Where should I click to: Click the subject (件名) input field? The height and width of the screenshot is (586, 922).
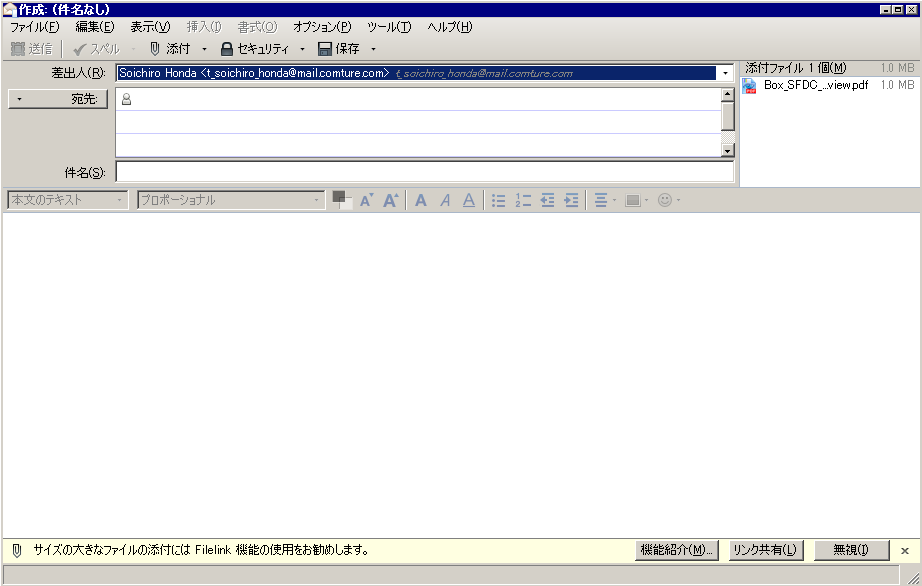[x=425, y=172]
